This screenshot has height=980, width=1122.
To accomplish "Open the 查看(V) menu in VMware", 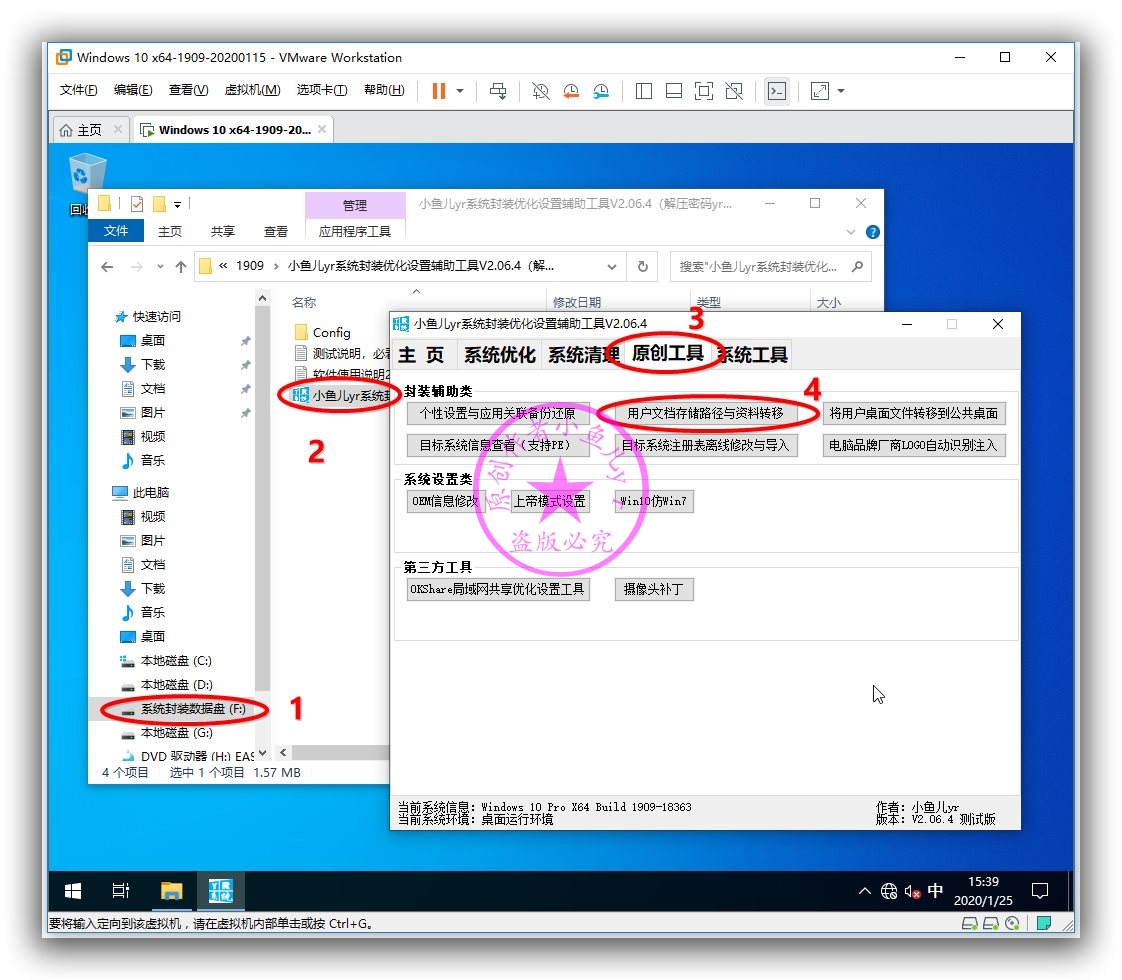I will click(x=188, y=89).
